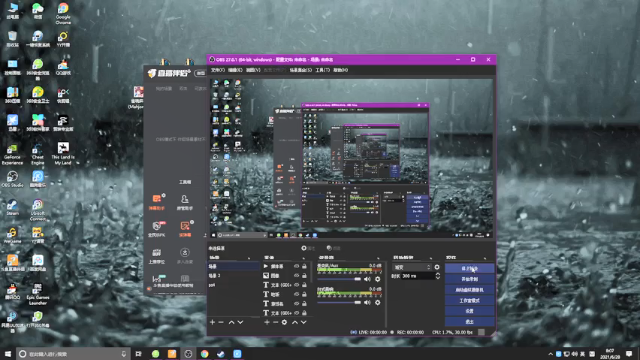Open source properties gear in Sources toolbar

284,322
